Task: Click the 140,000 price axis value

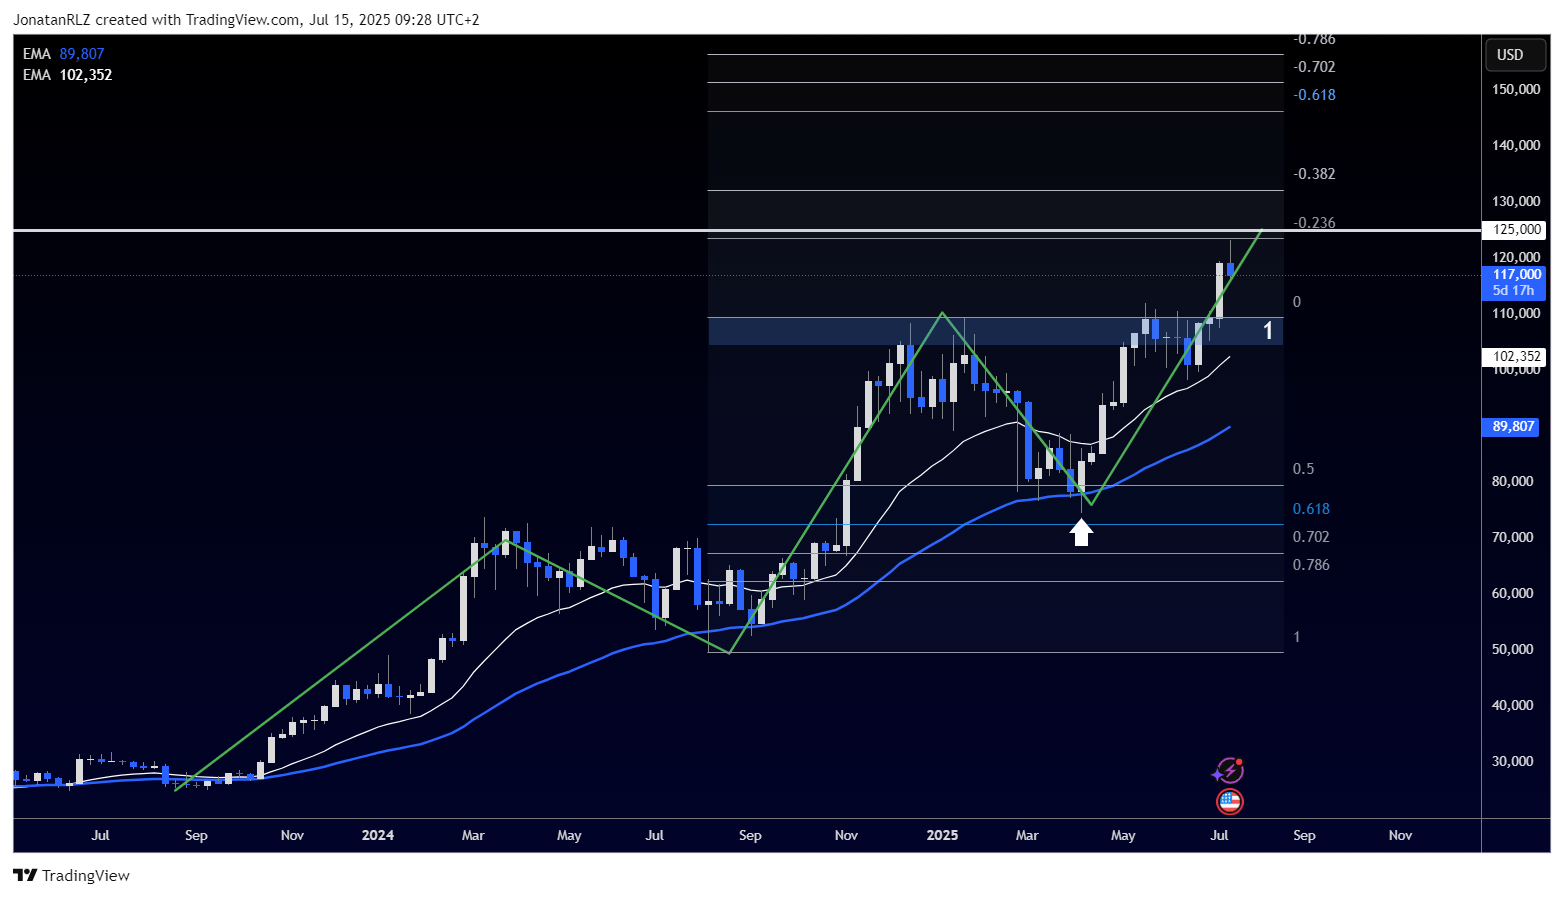Action: (x=1516, y=145)
